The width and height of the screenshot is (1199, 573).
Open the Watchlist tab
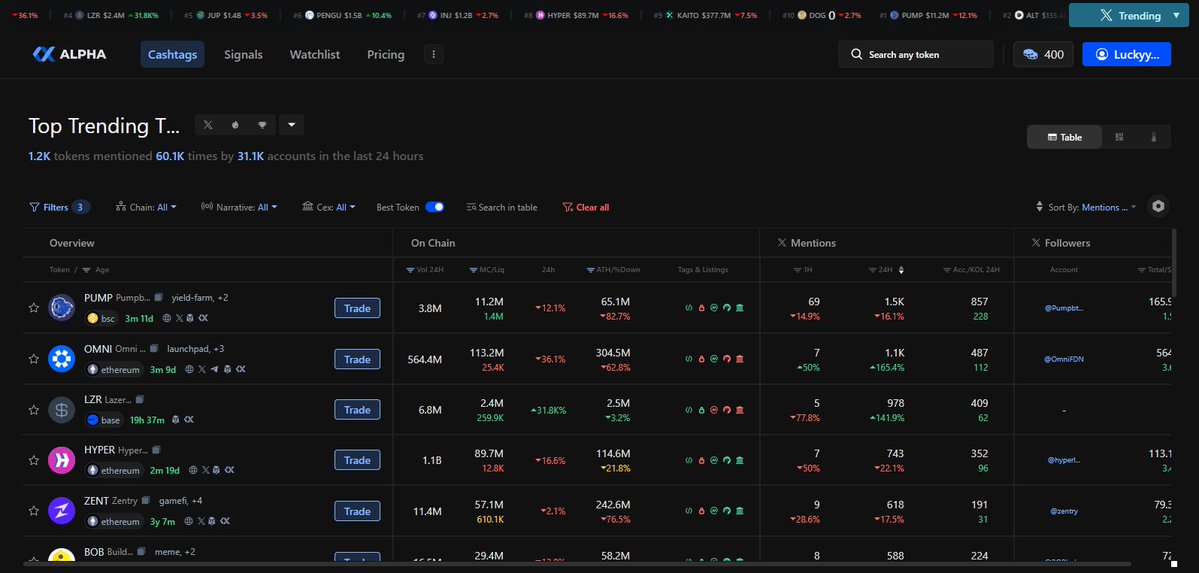315,54
